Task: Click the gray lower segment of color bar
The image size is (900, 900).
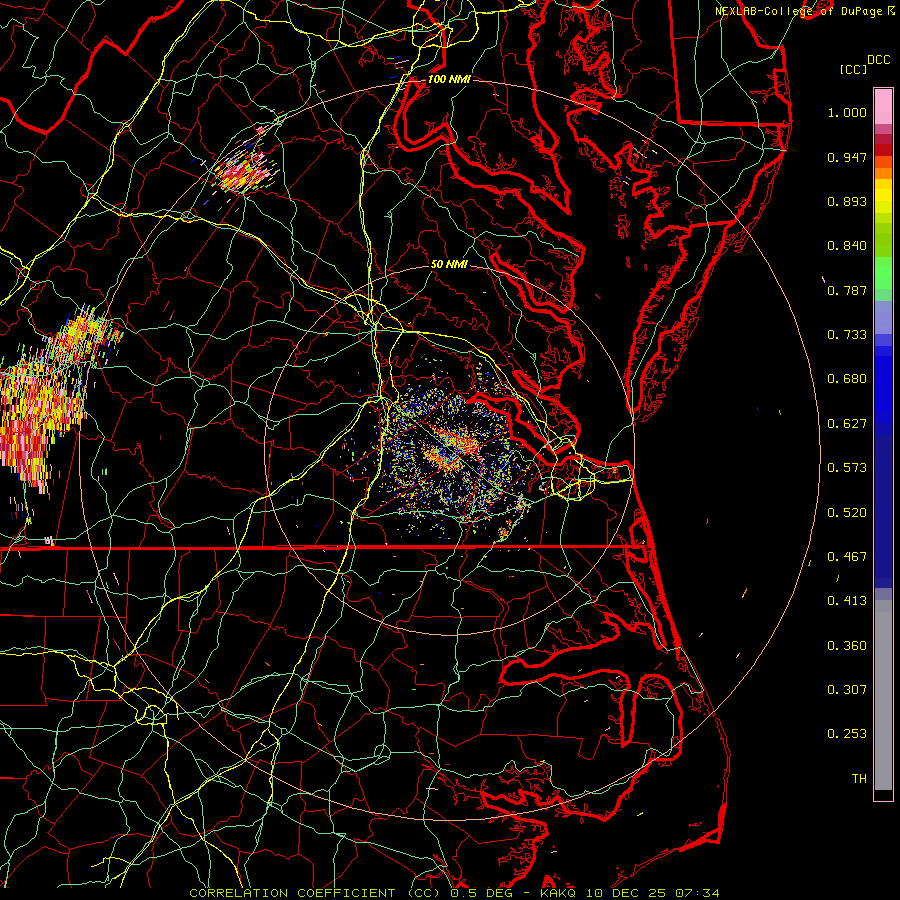Action: [x=883, y=695]
